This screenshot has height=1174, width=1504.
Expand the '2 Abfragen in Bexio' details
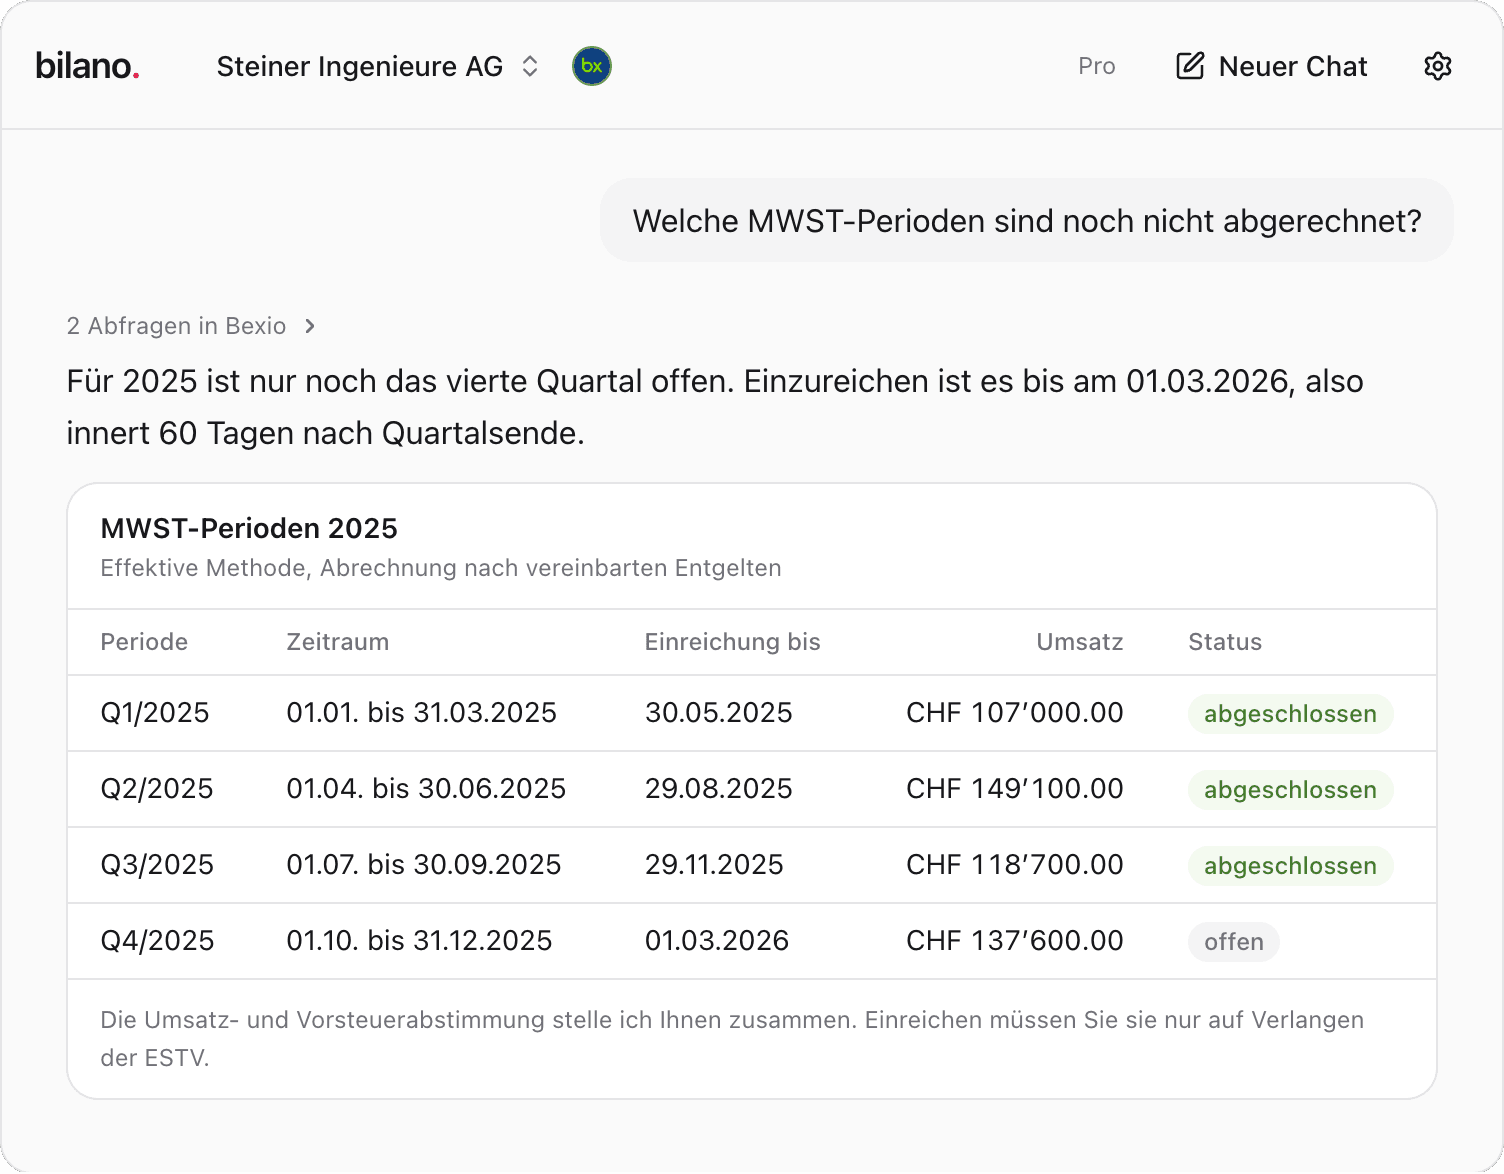pos(191,326)
